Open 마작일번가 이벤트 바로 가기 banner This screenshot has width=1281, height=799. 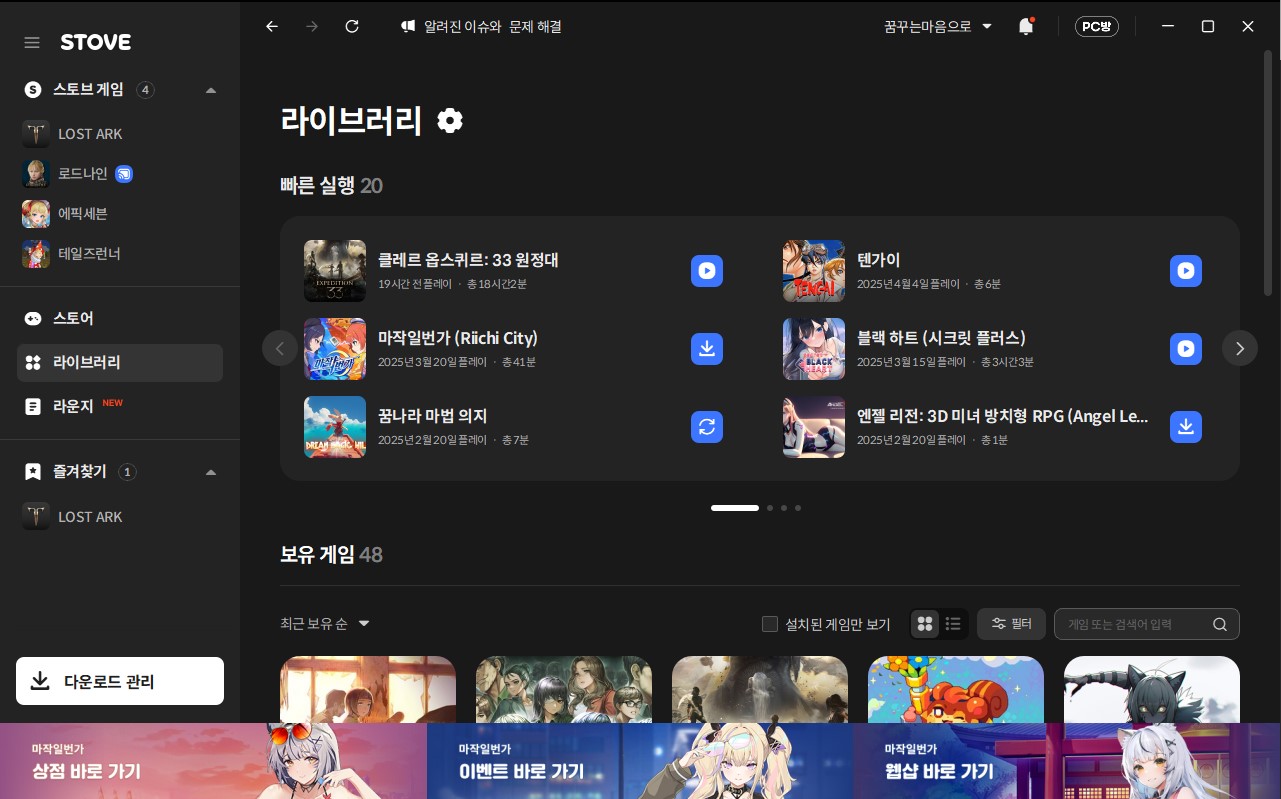pos(640,761)
